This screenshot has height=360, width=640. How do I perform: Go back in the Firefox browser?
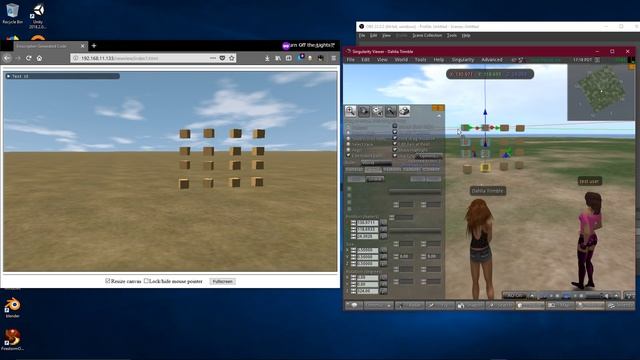[x=7, y=58]
